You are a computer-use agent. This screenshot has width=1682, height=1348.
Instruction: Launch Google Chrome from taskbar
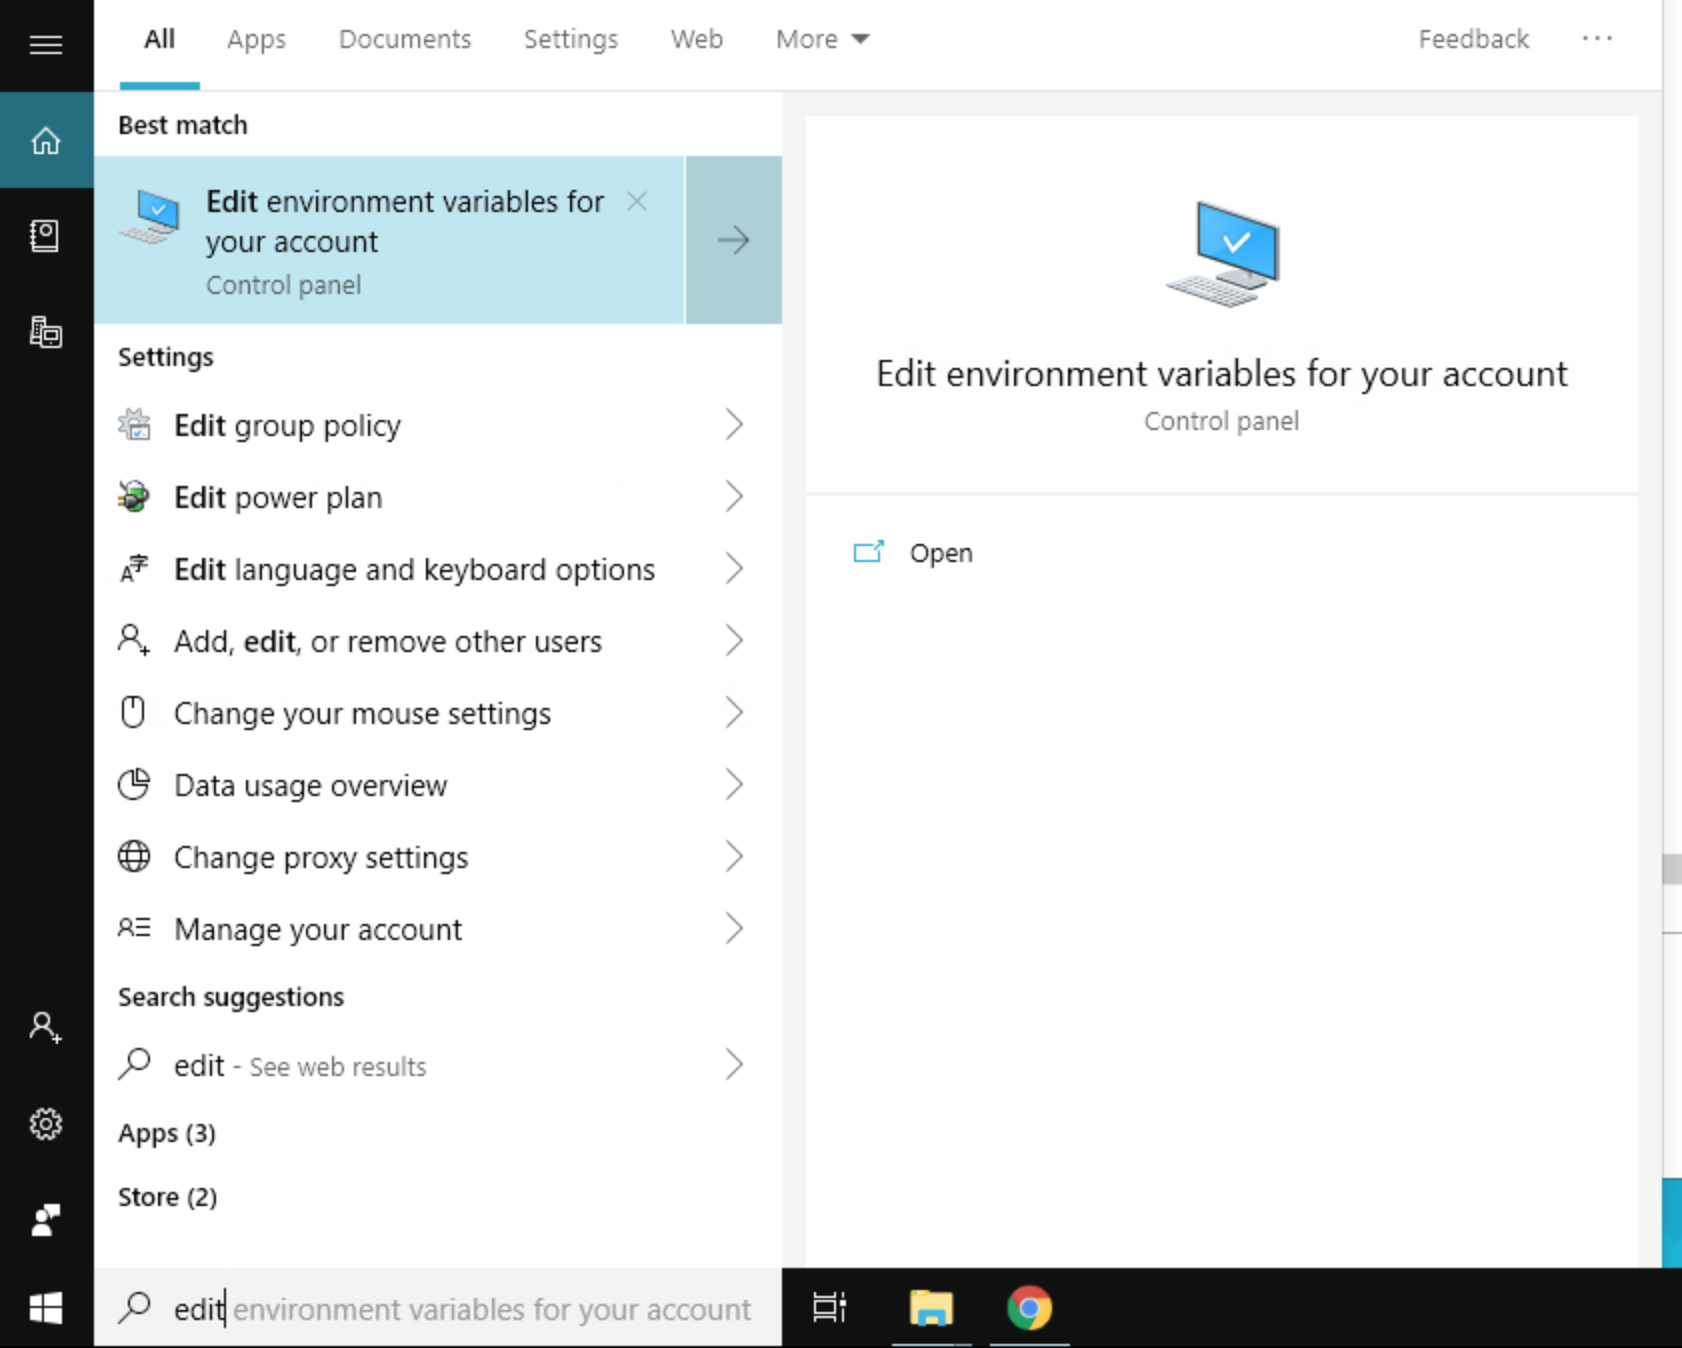(1029, 1307)
